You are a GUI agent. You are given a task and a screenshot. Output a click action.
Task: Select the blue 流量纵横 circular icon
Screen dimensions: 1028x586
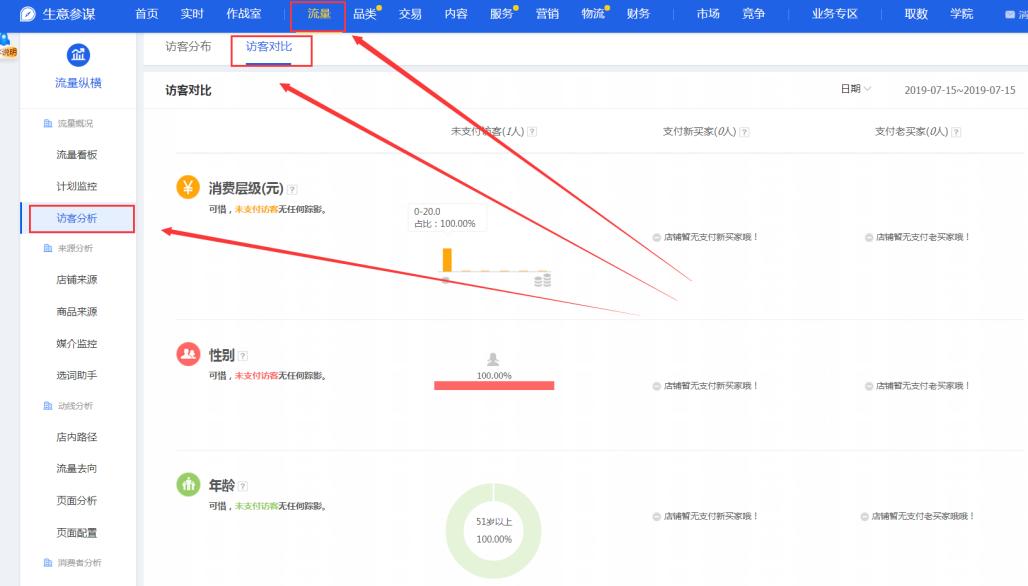point(79,57)
